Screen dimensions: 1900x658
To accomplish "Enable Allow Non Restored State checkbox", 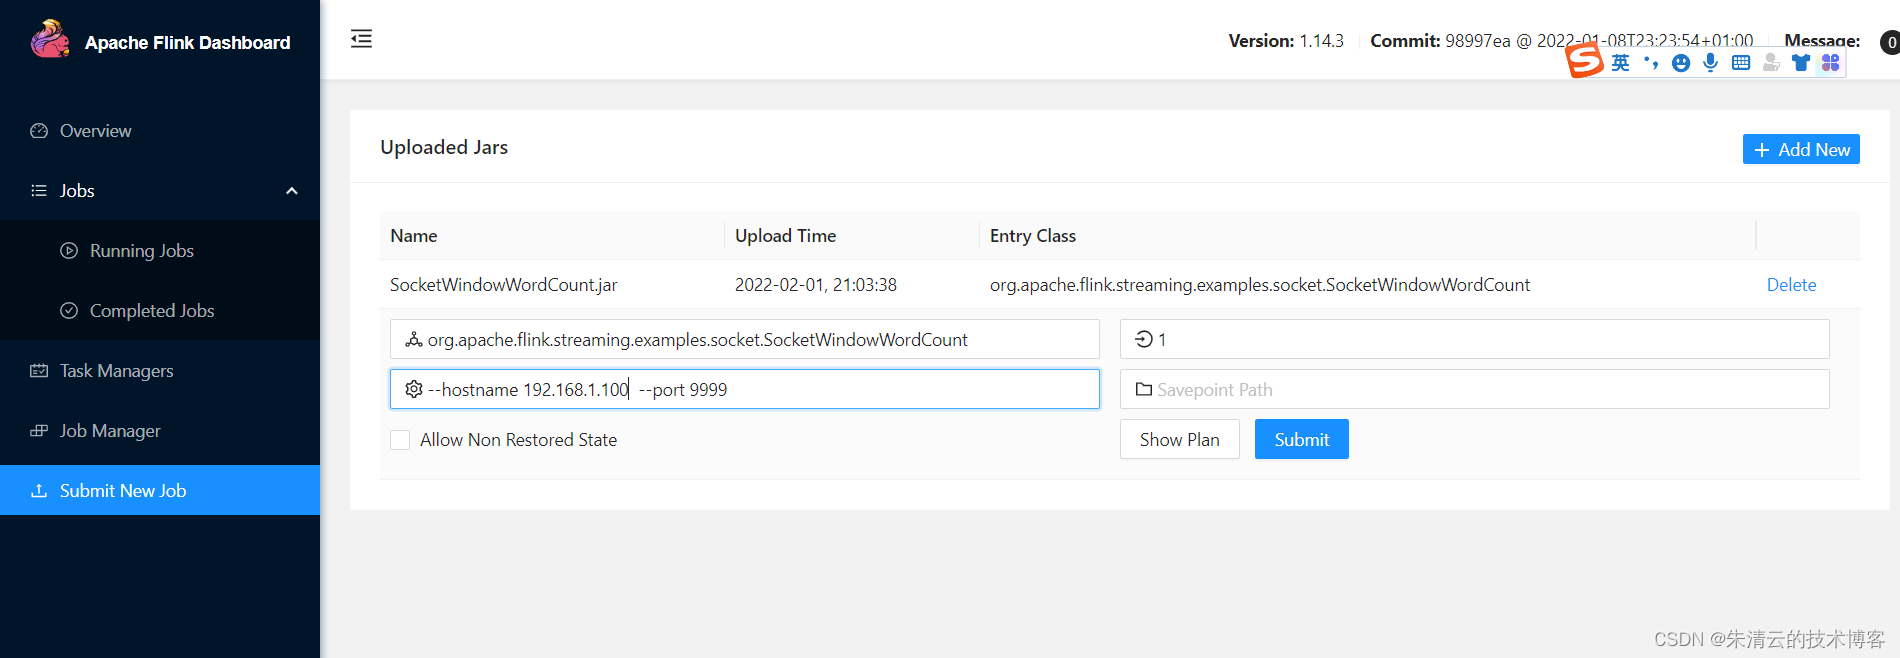I will tap(400, 440).
